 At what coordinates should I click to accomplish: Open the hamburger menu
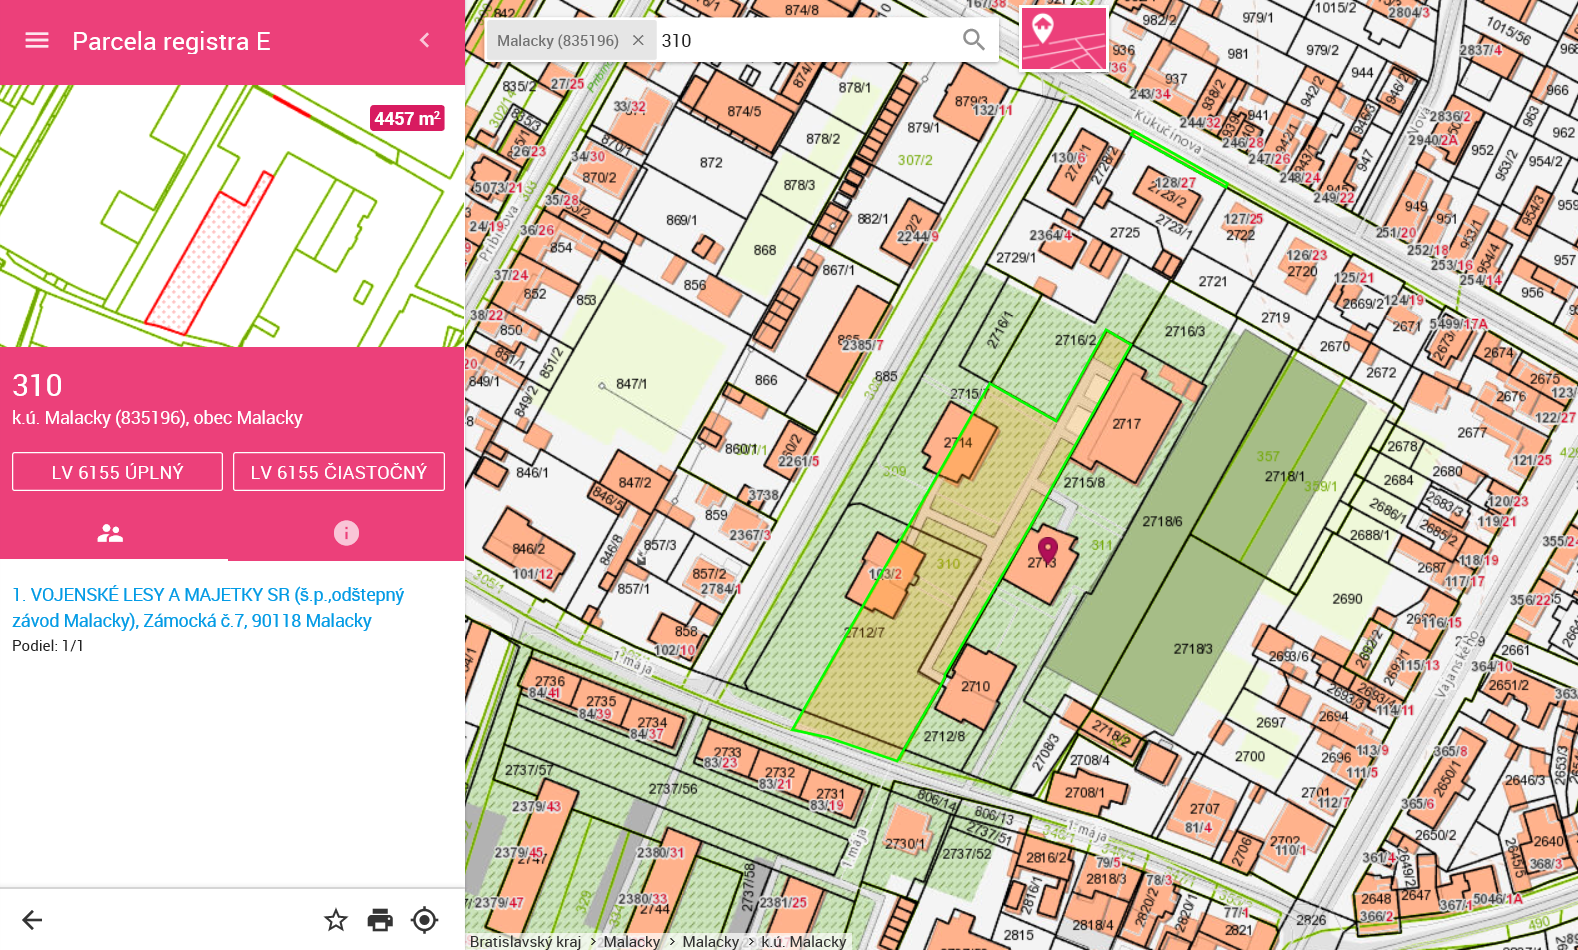pyautogui.click(x=37, y=41)
